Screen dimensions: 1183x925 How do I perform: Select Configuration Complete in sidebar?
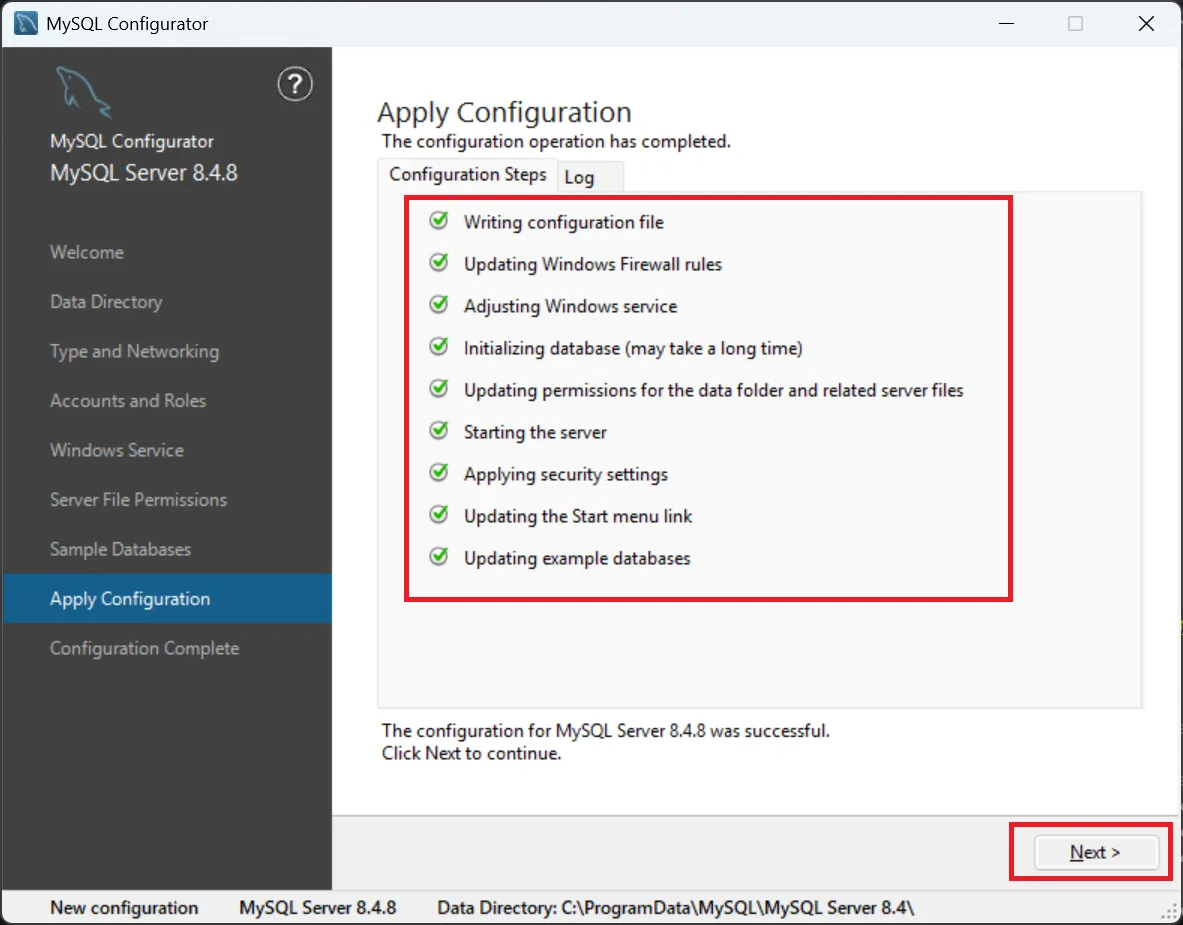coord(144,648)
